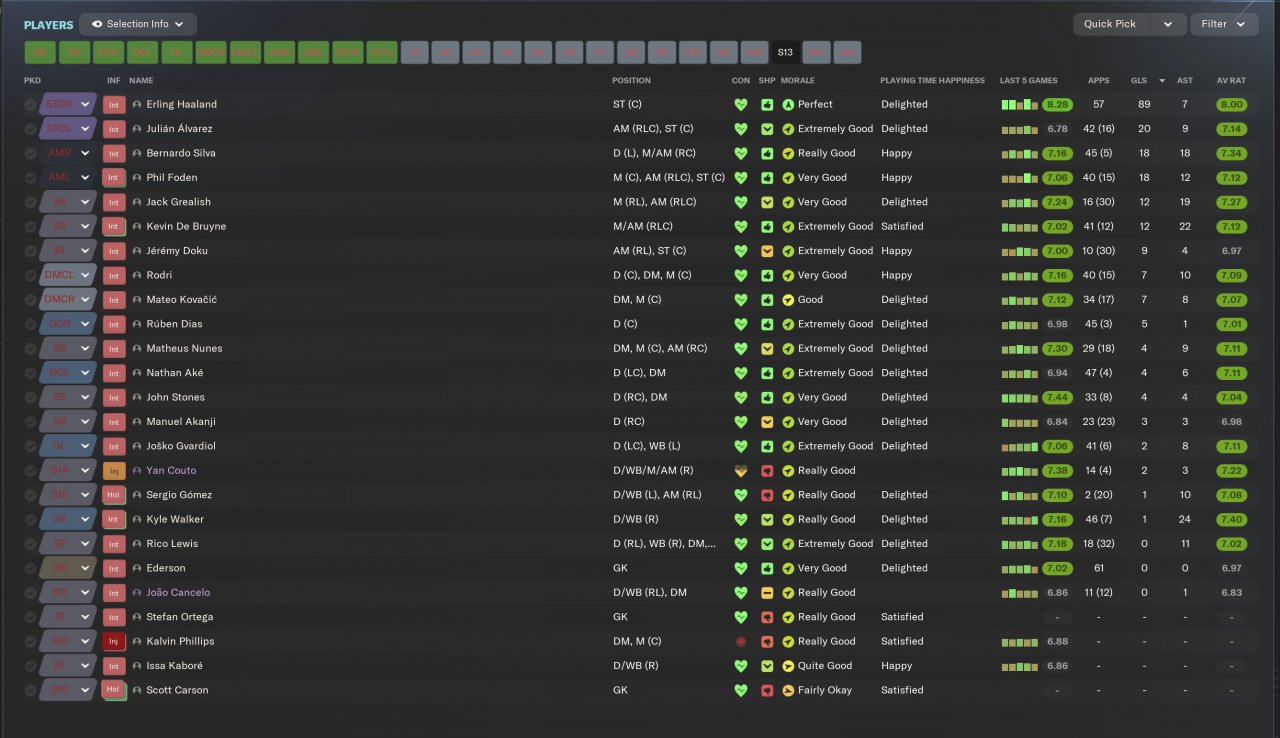1280x738 pixels.
Task: Click the yellow sharpness icon for Jérémy Doku
Action: pyautogui.click(x=767, y=251)
